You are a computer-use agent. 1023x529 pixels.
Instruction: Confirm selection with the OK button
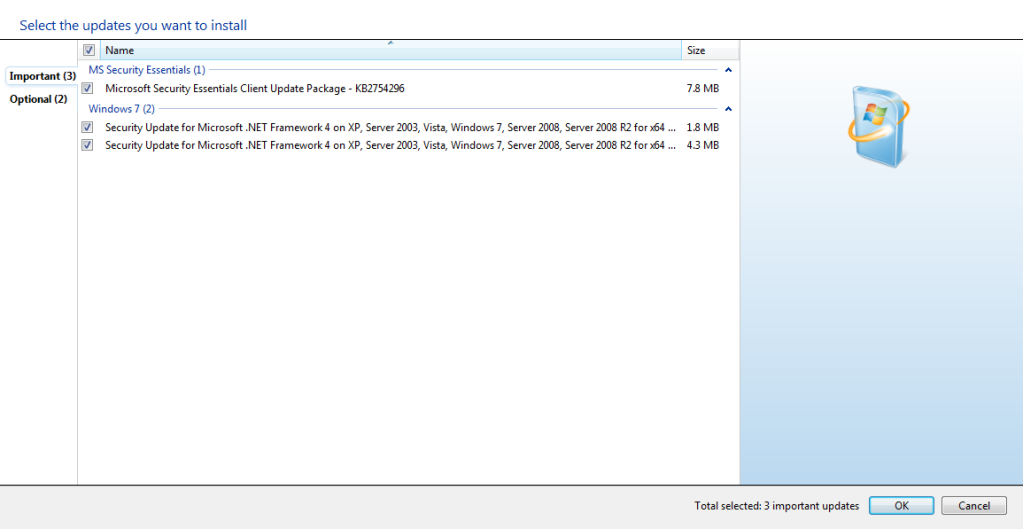click(901, 506)
